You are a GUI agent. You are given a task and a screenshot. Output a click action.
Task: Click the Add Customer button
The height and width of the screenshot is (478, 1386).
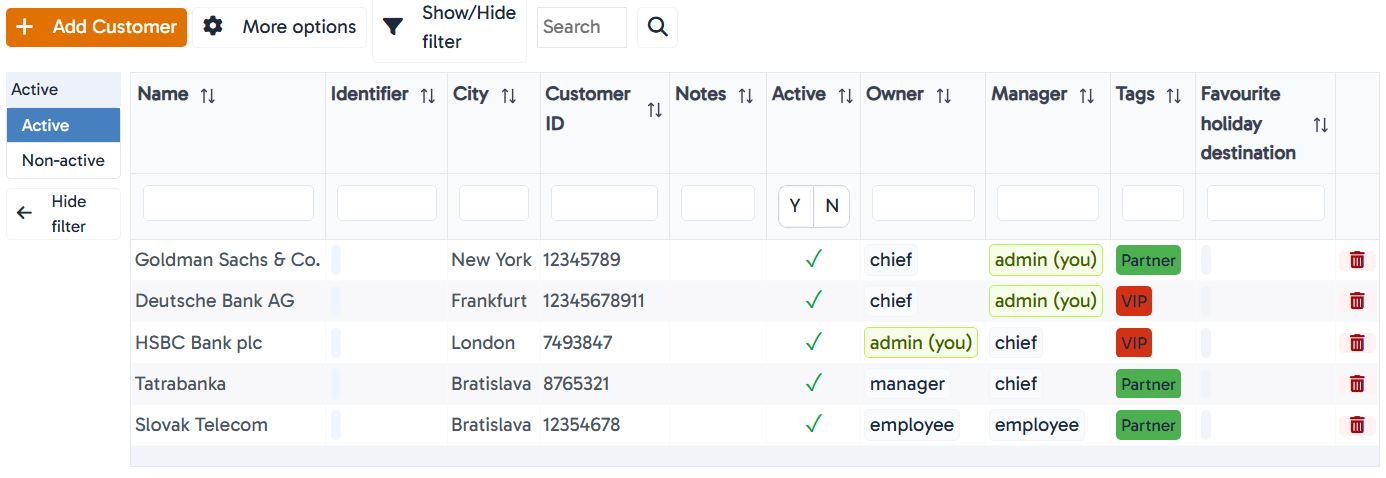pyautogui.click(x=96, y=27)
